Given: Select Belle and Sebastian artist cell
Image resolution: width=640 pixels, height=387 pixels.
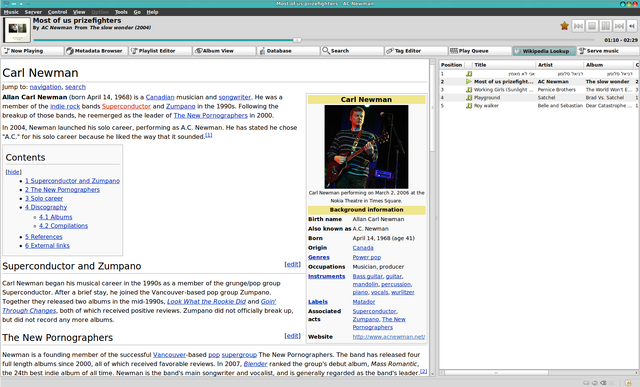Looking at the screenshot, I should pyautogui.click(x=560, y=105).
